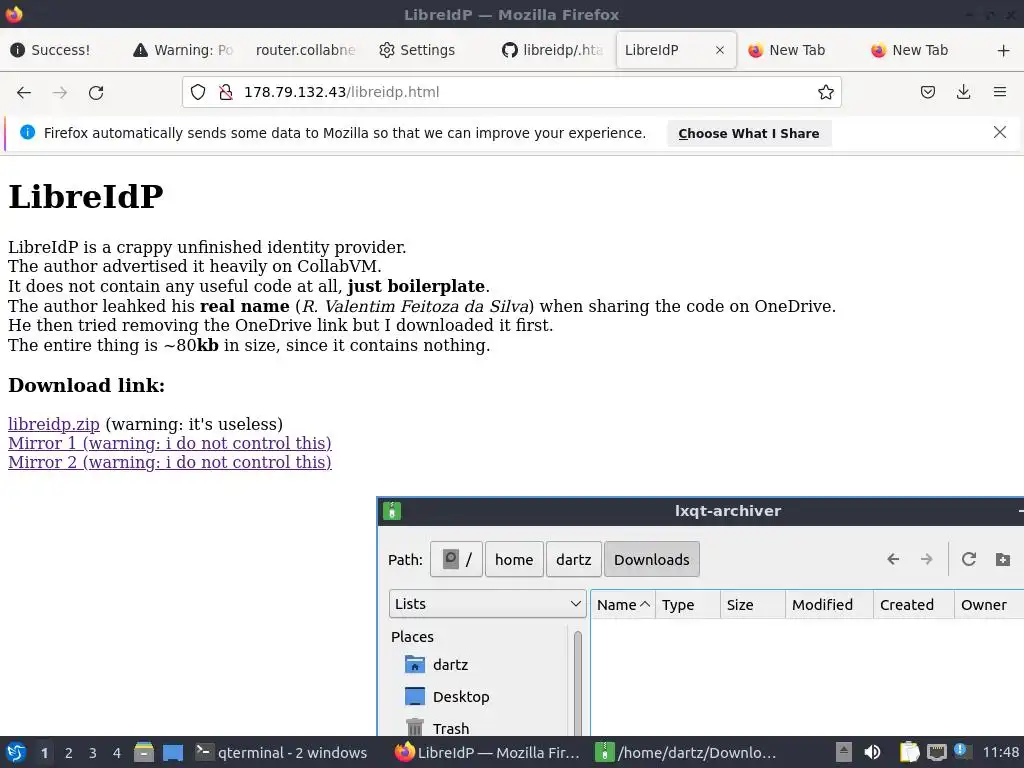Sort files by the Created column
1024x768 pixels.
(x=914, y=605)
